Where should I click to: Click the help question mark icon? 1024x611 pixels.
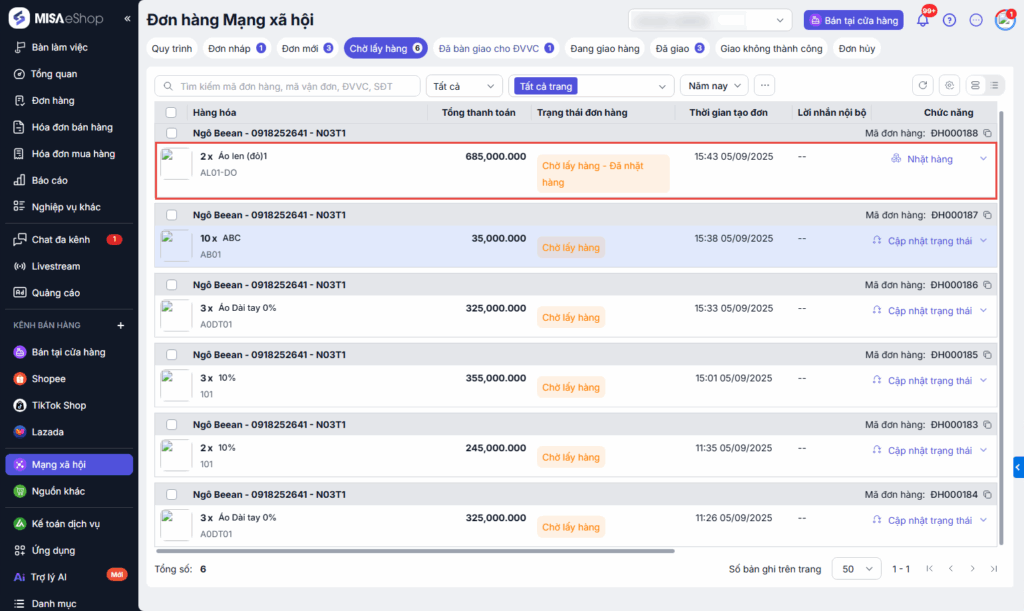coord(949,20)
